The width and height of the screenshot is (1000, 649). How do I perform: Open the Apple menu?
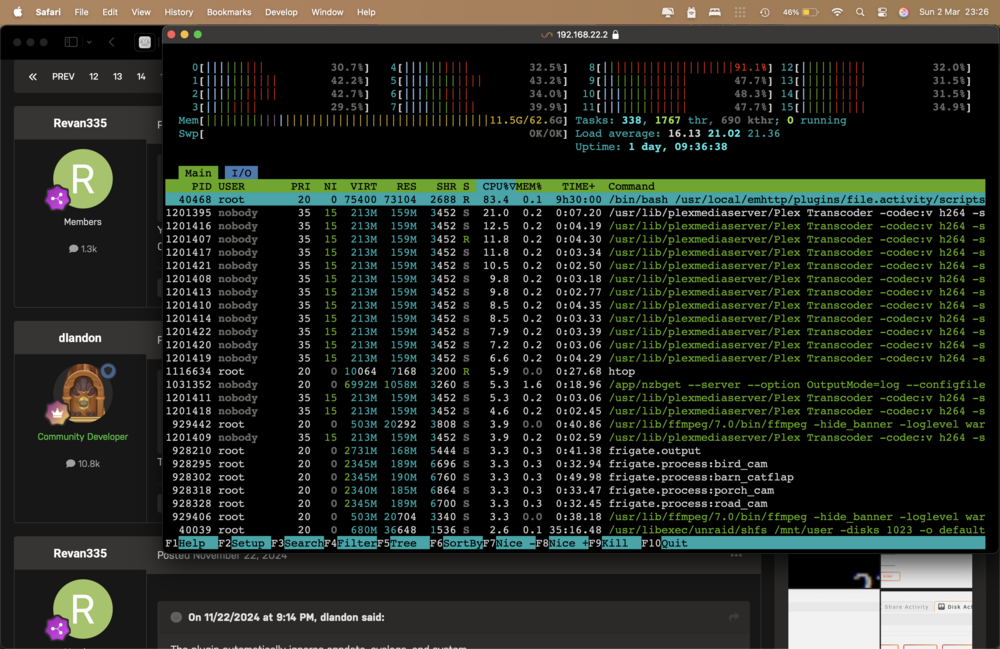click(17, 11)
